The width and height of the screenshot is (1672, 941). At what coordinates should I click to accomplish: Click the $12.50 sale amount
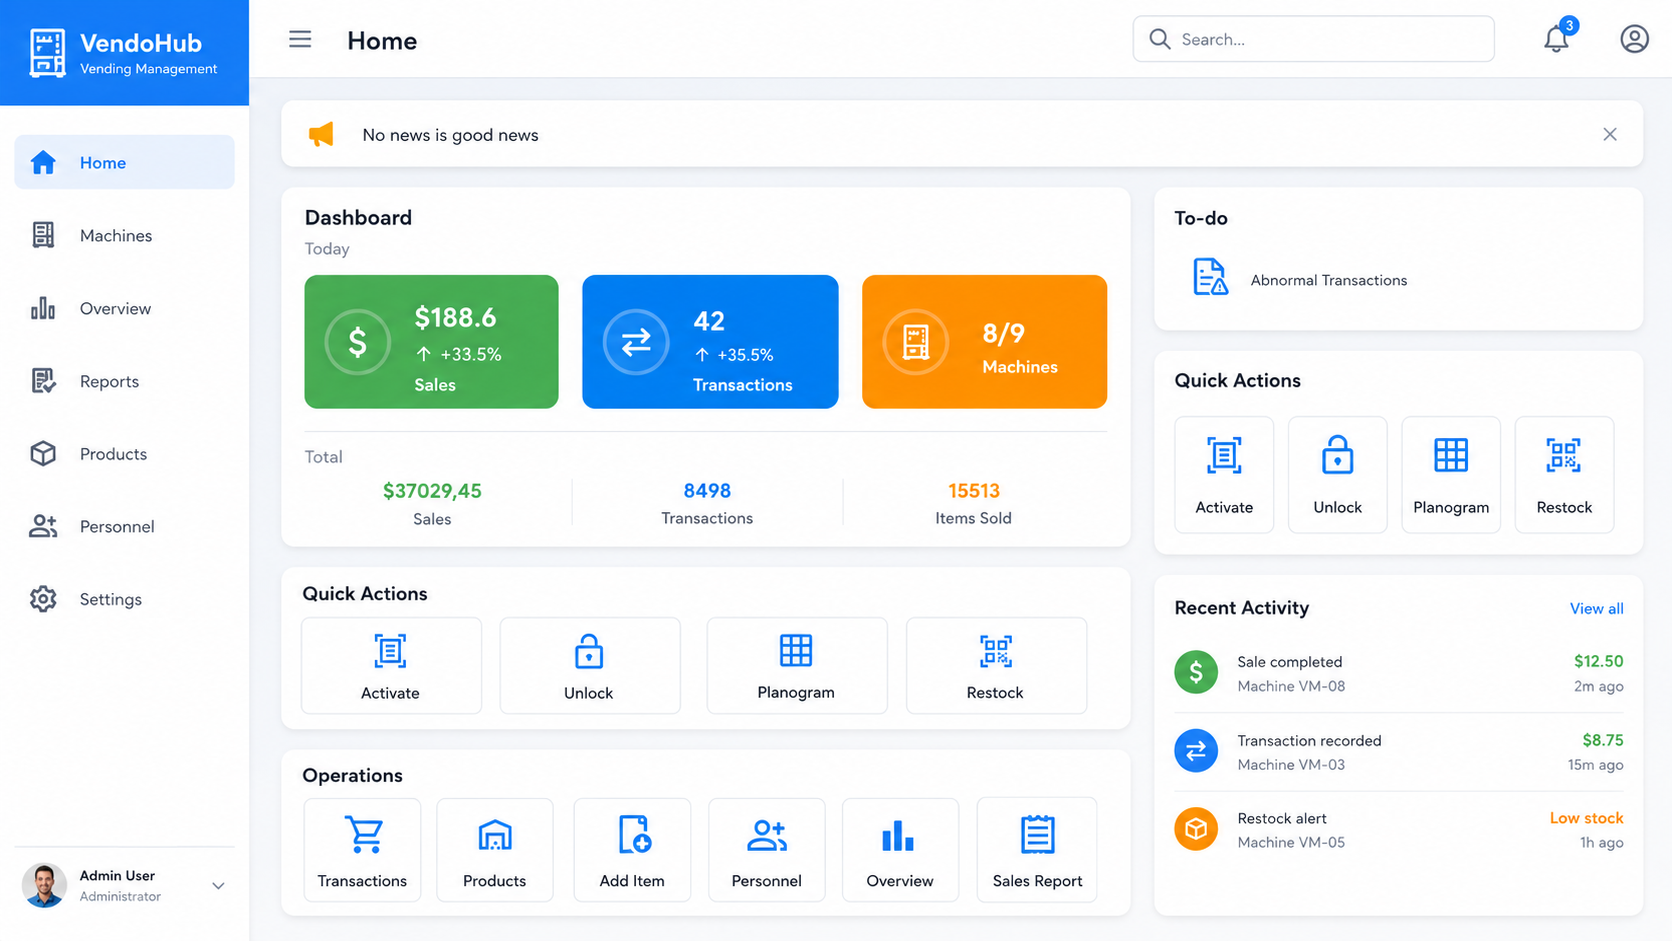1598,661
